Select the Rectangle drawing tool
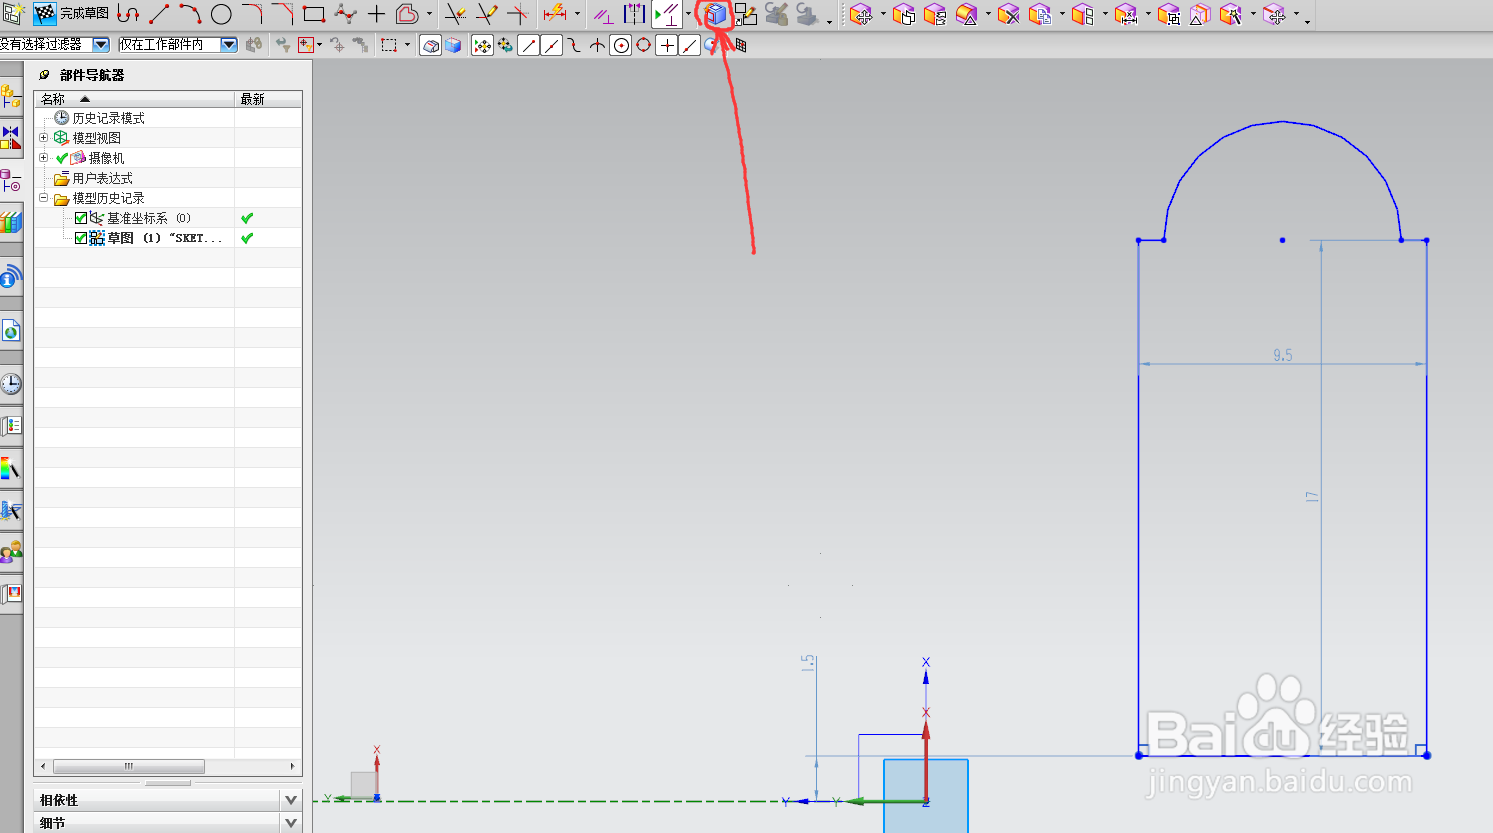 (x=314, y=14)
